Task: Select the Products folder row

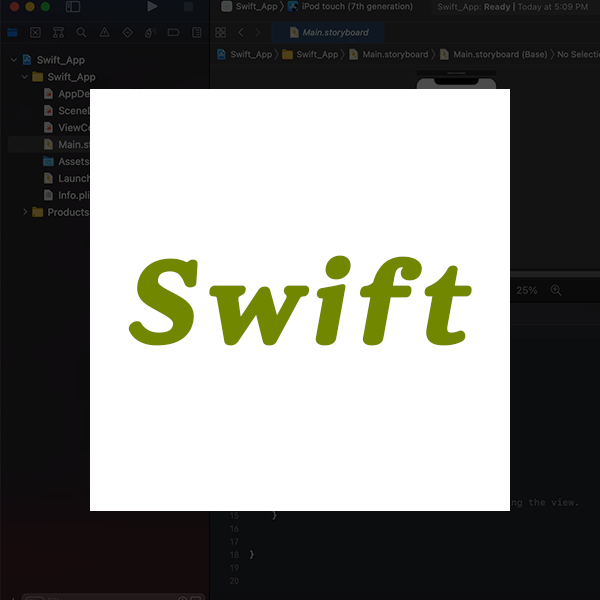Action: (x=61, y=212)
